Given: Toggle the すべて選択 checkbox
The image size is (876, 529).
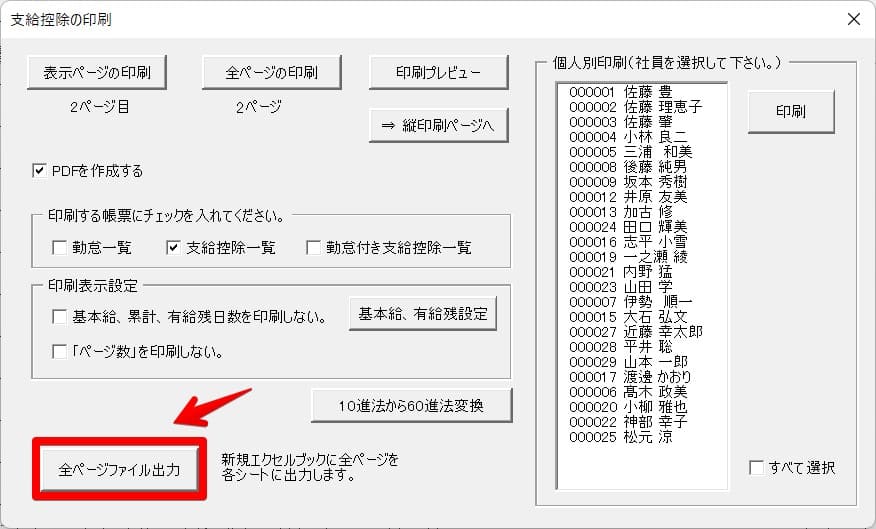Looking at the screenshot, I should tap(757, 467).
